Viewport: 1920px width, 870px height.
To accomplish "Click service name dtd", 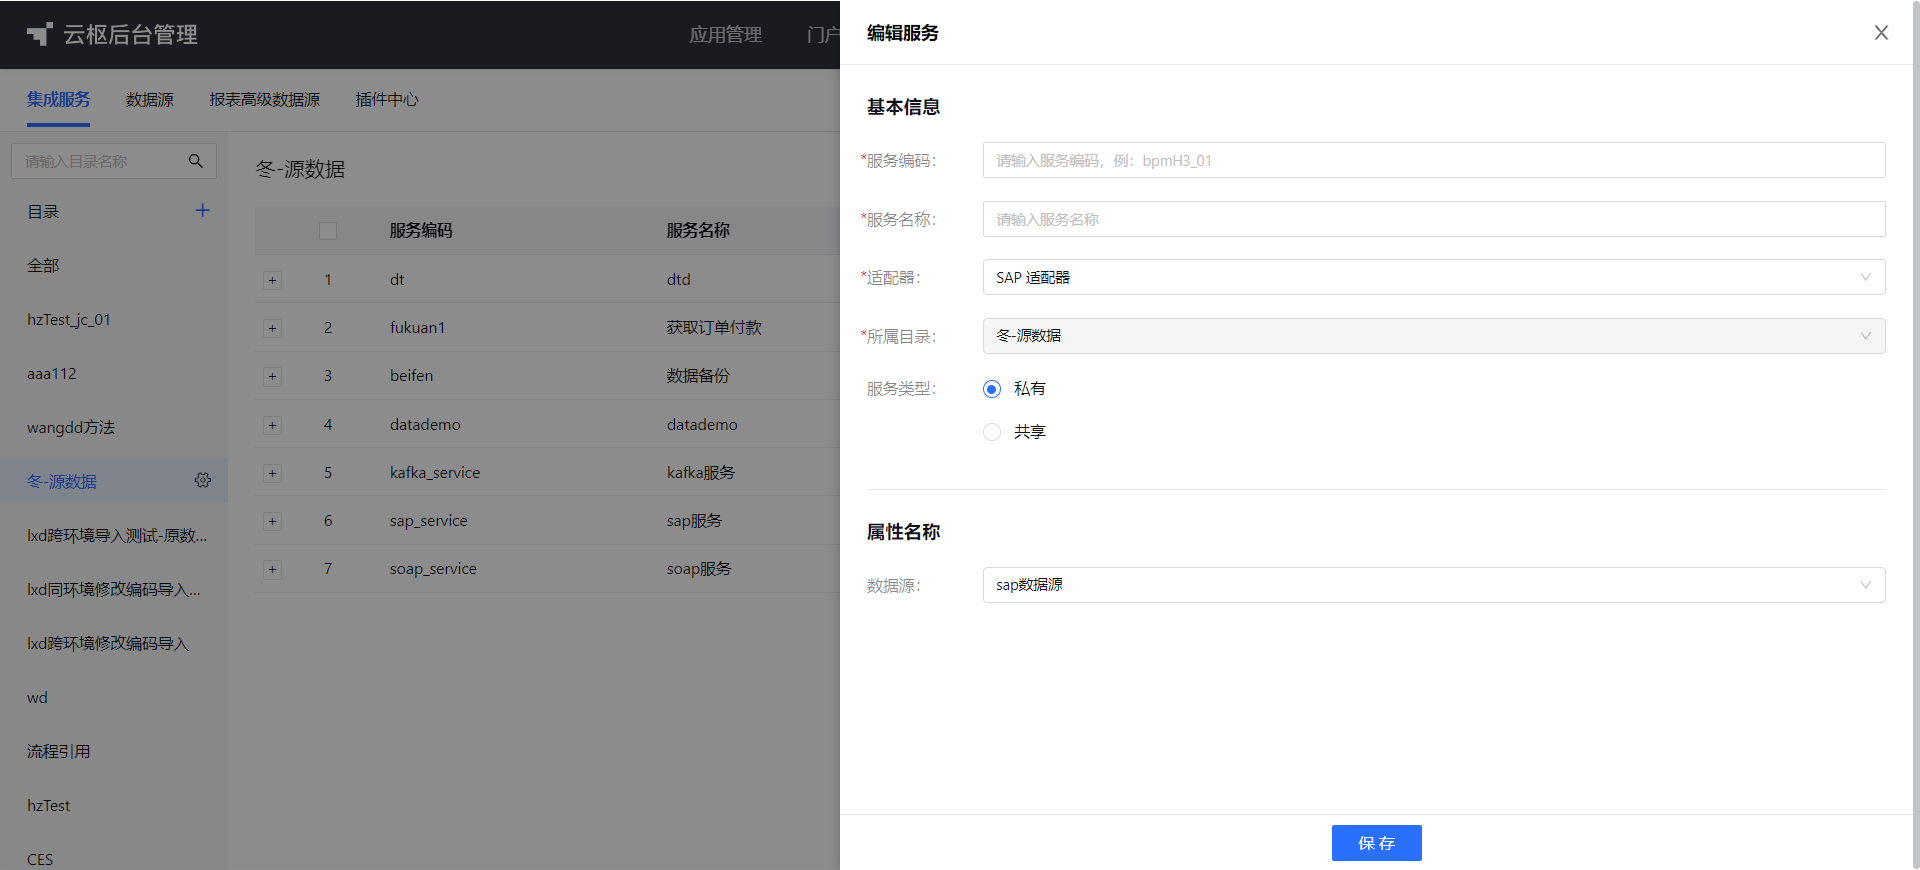I will (679, 279).
